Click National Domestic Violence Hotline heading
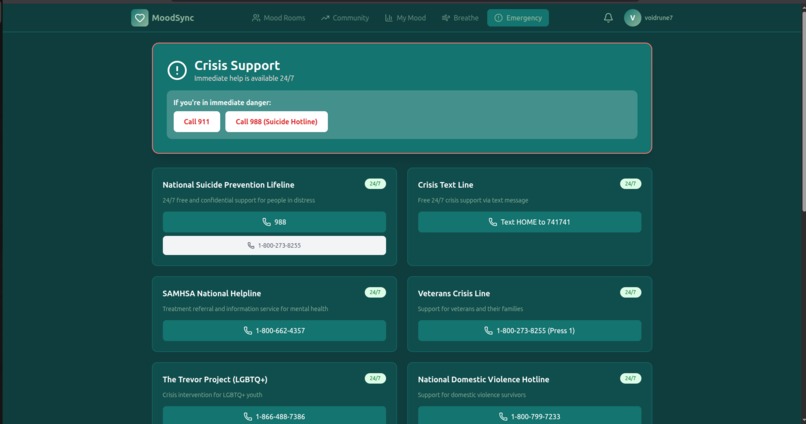Image resolution: width=806 pixels, height=424 pixels. click(483, 379)
